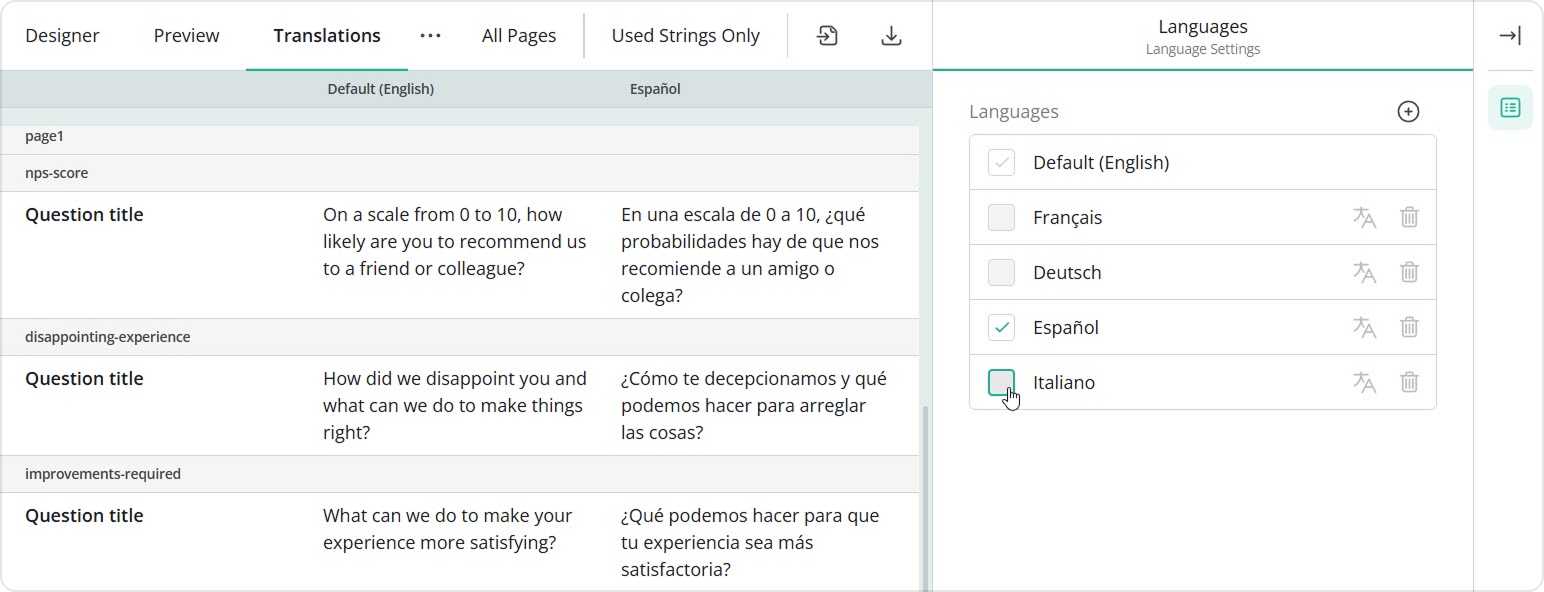Select the Deutsch language entry
The width and height of the screenshot is (1544, 592).
(x=1066, y=272)
